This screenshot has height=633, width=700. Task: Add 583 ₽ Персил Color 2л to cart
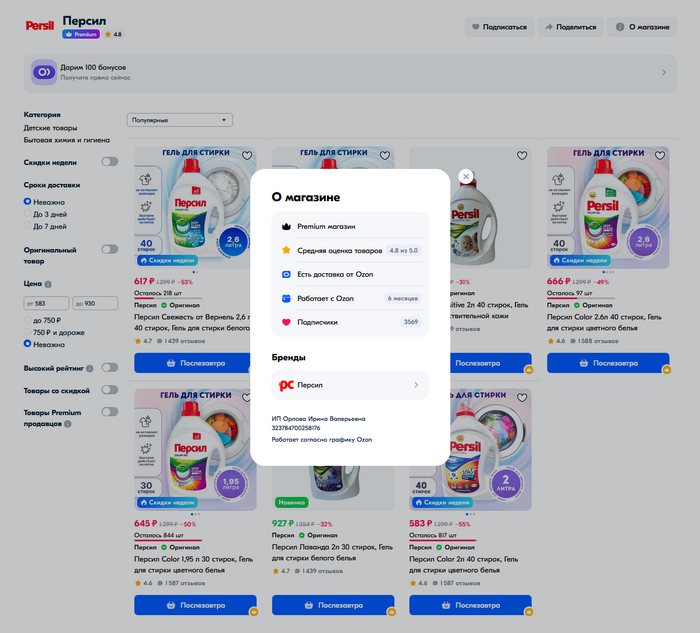pos(471,605)
